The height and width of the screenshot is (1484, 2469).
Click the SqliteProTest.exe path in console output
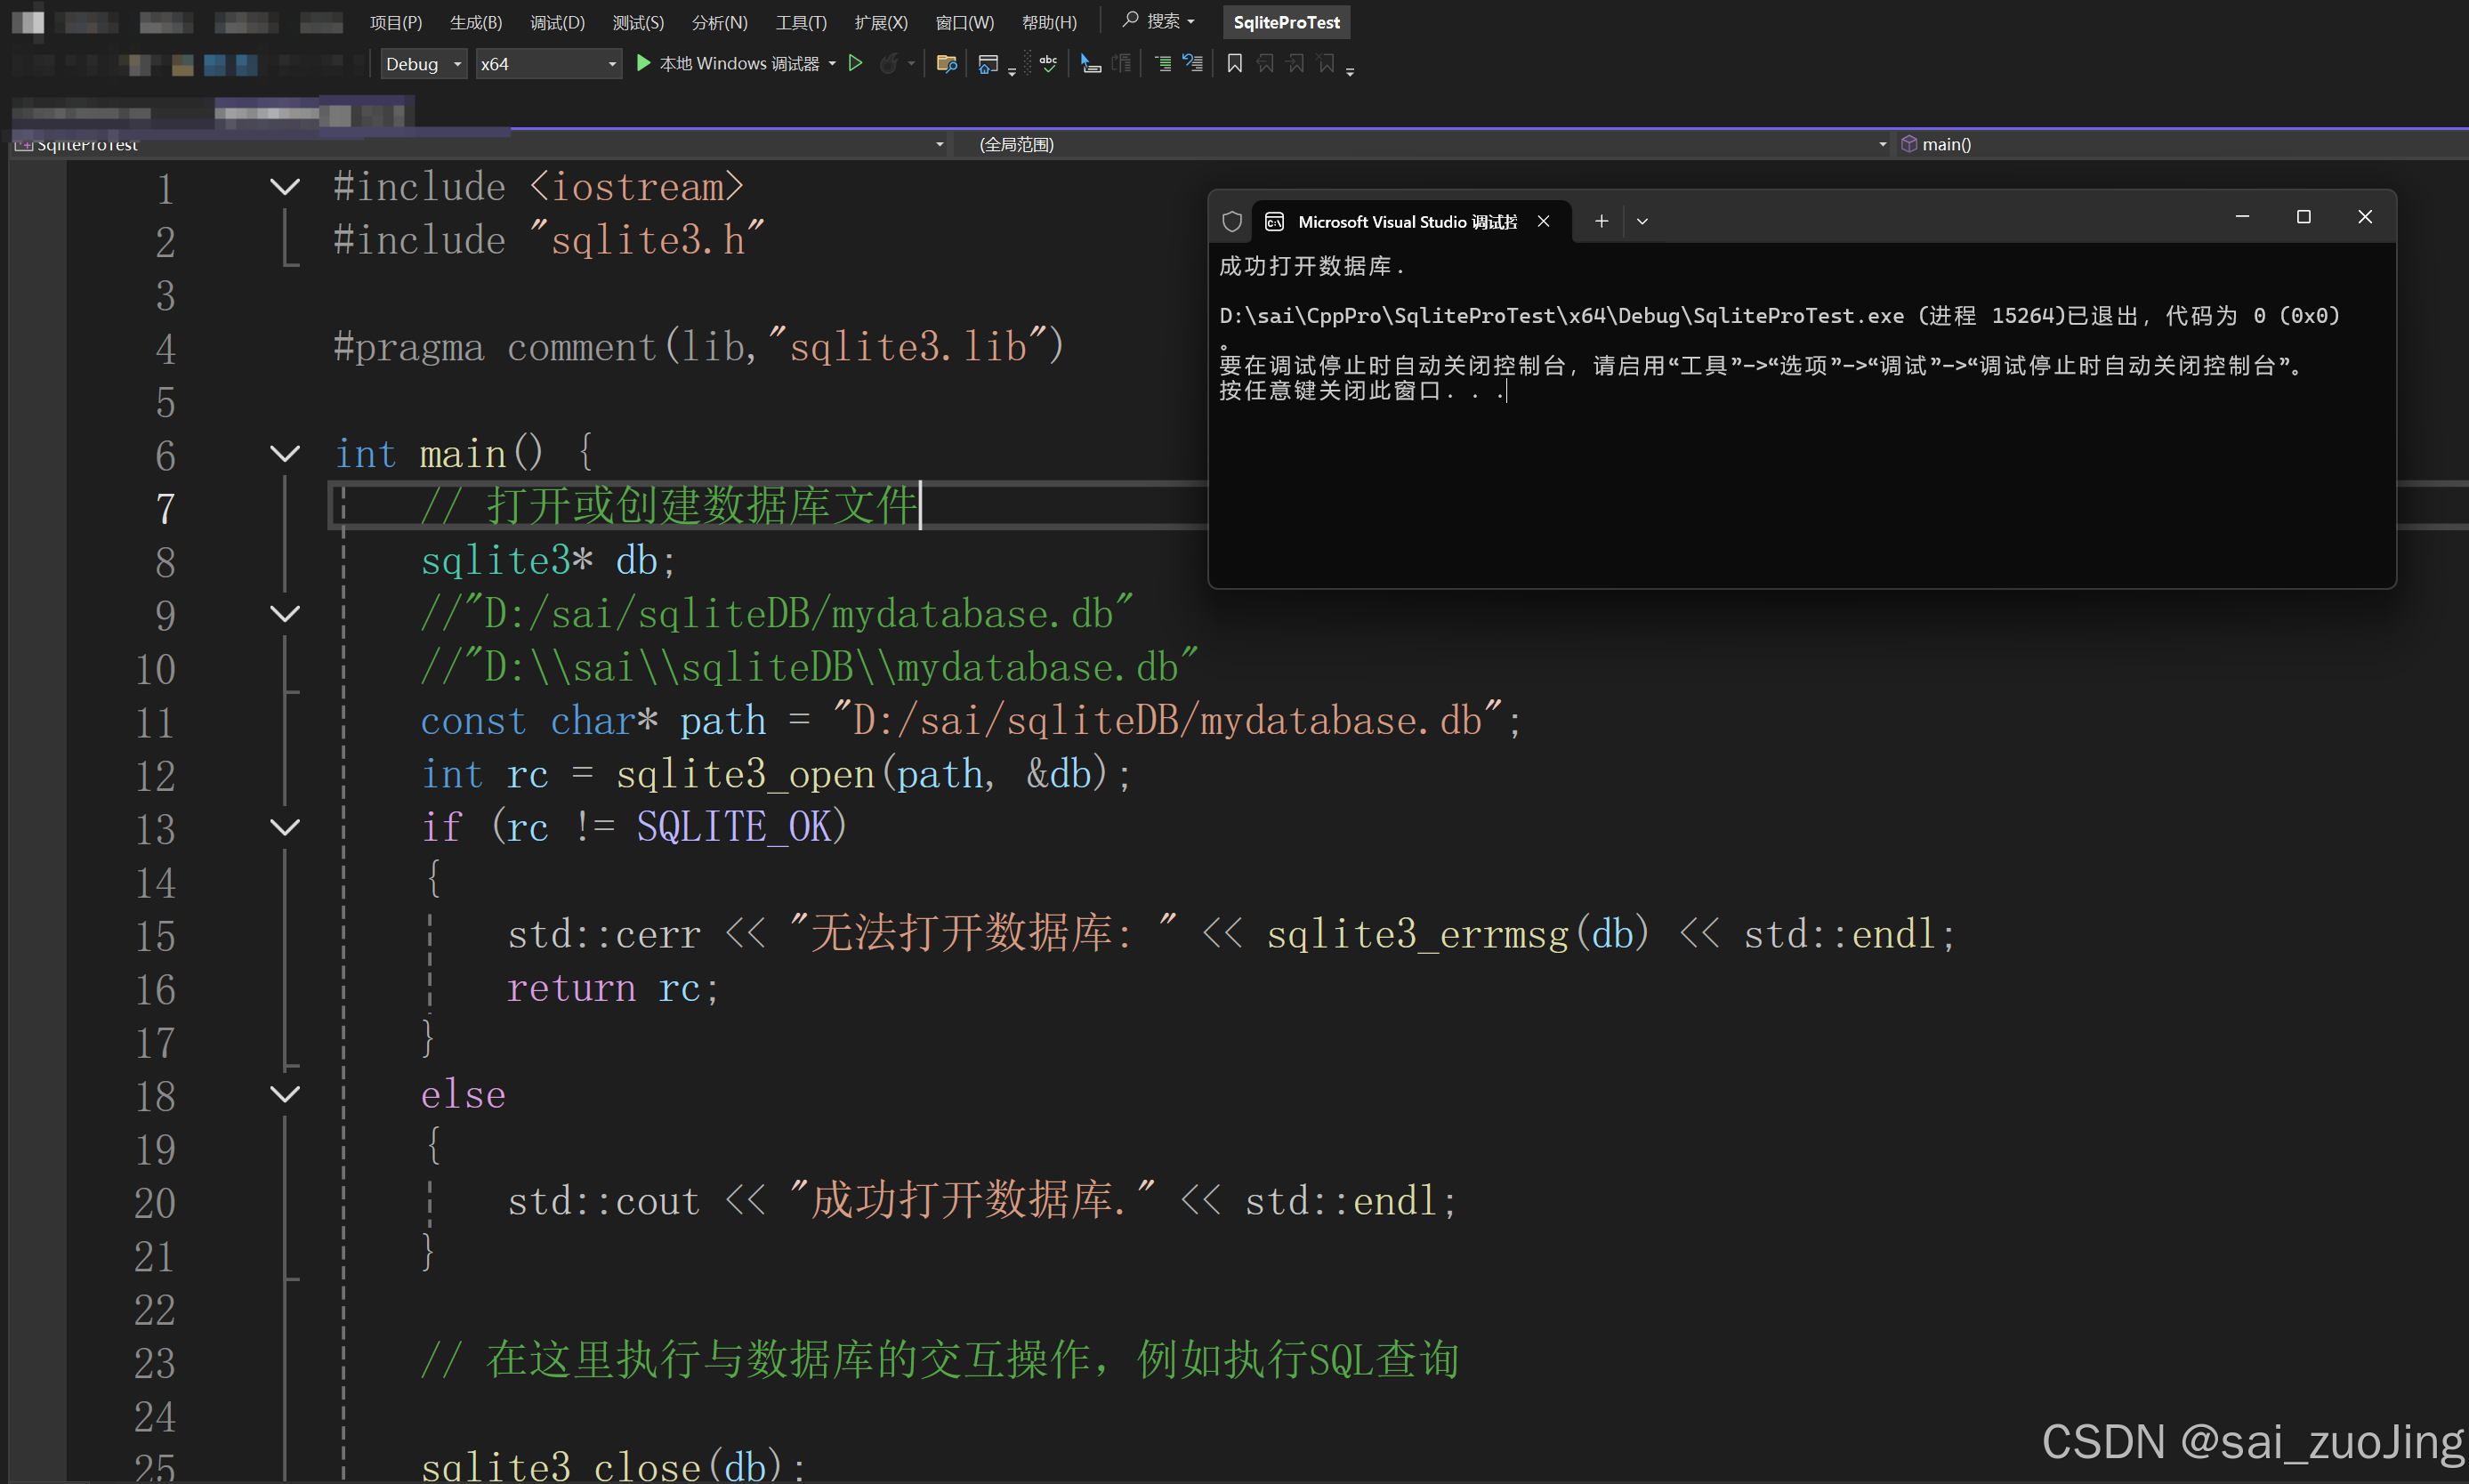pos(1561,316)
